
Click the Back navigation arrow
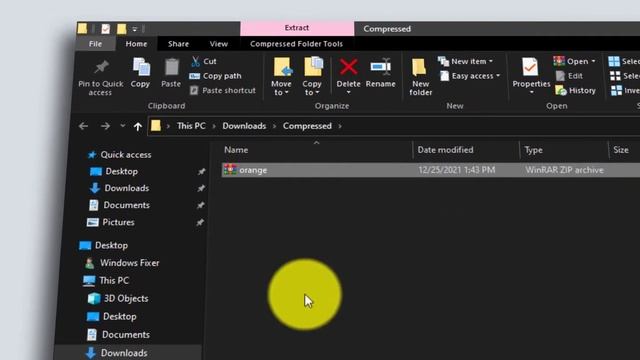[x=83, y=126]
